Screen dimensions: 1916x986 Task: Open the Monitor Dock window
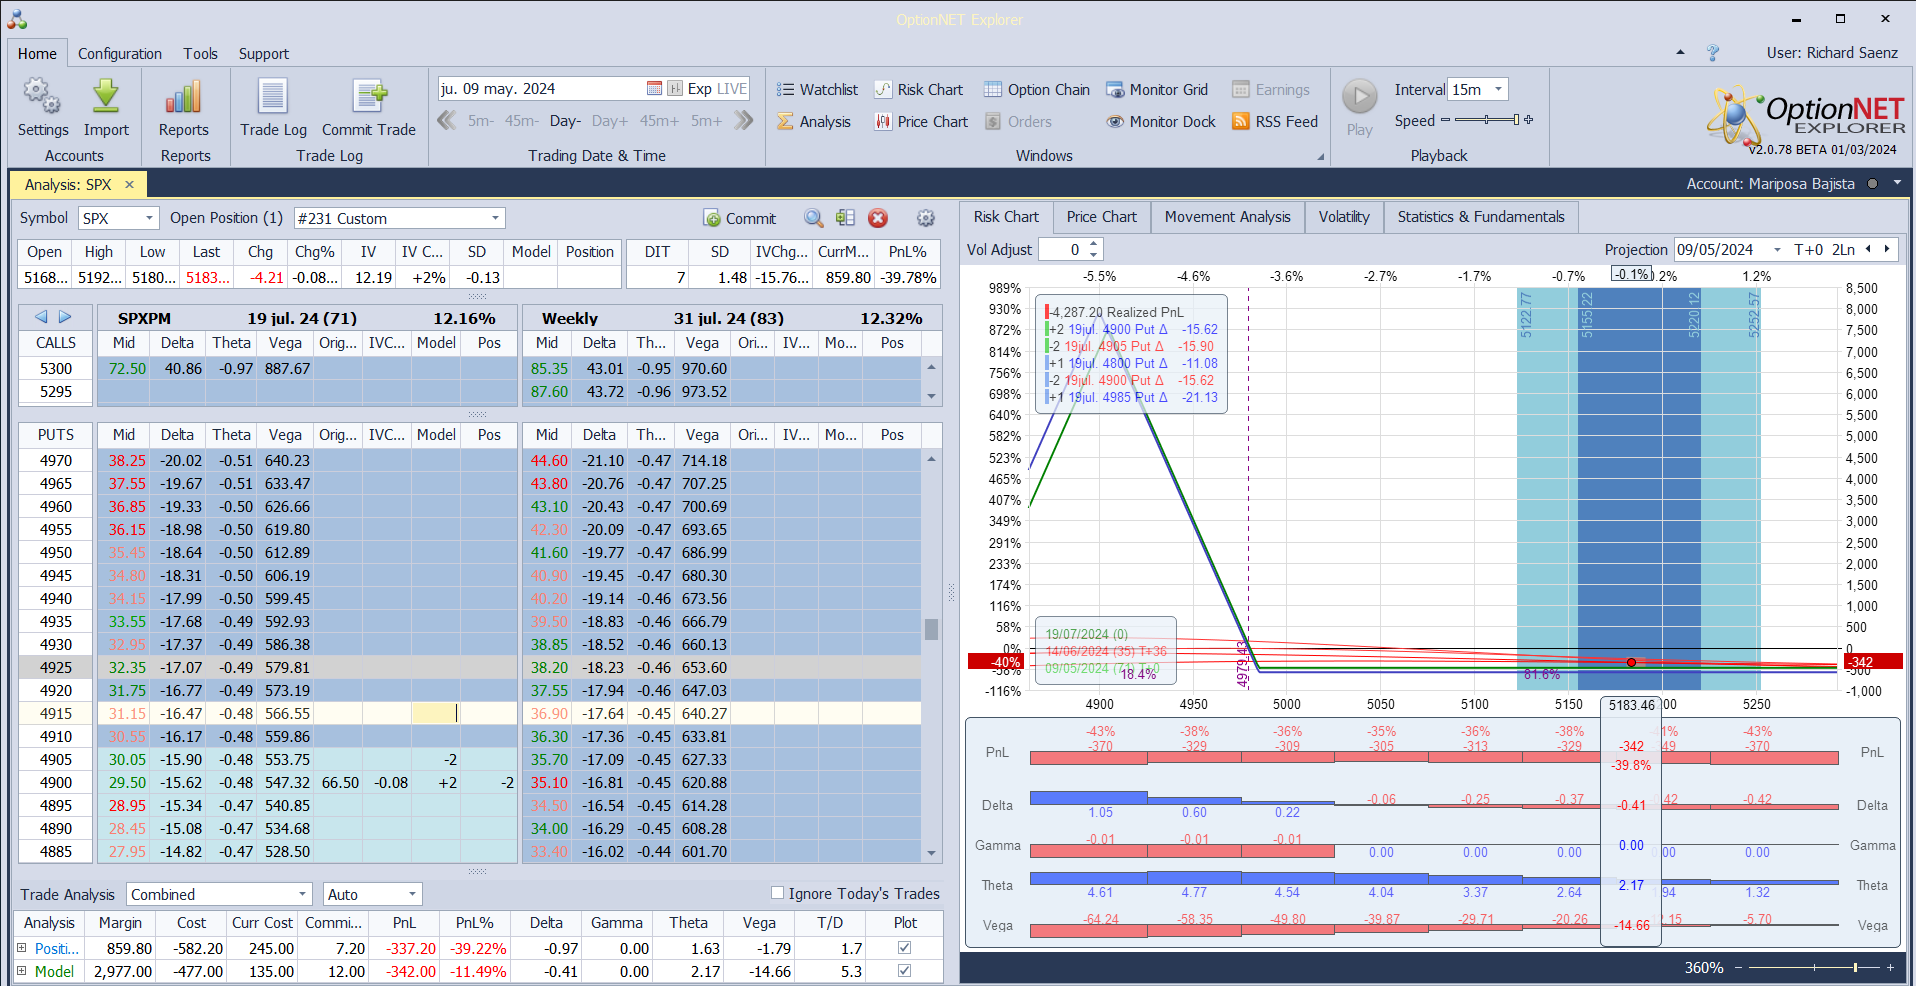[1161, 122]
